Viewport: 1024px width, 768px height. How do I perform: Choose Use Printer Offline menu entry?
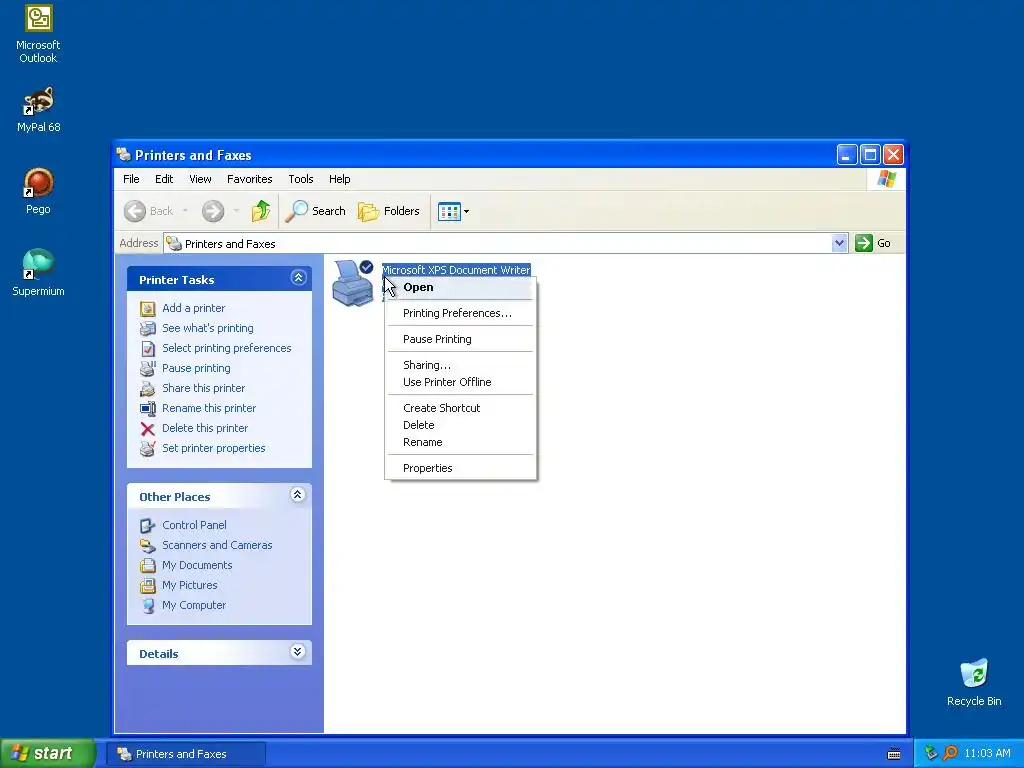coord(460,382)
